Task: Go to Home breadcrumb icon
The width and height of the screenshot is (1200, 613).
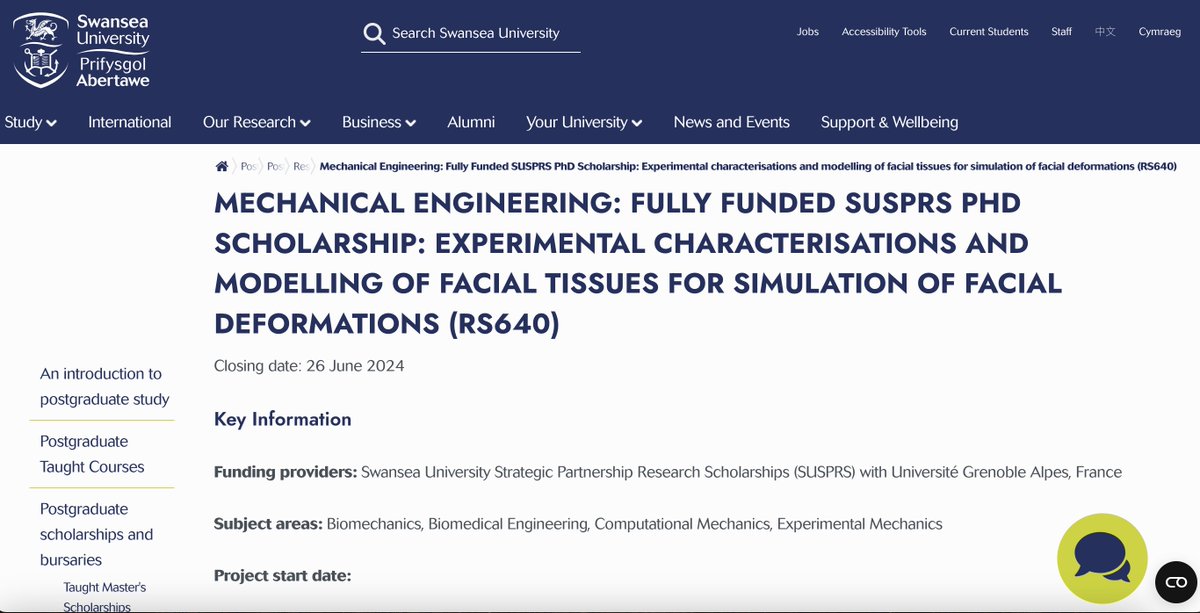Action: (222, 166)
